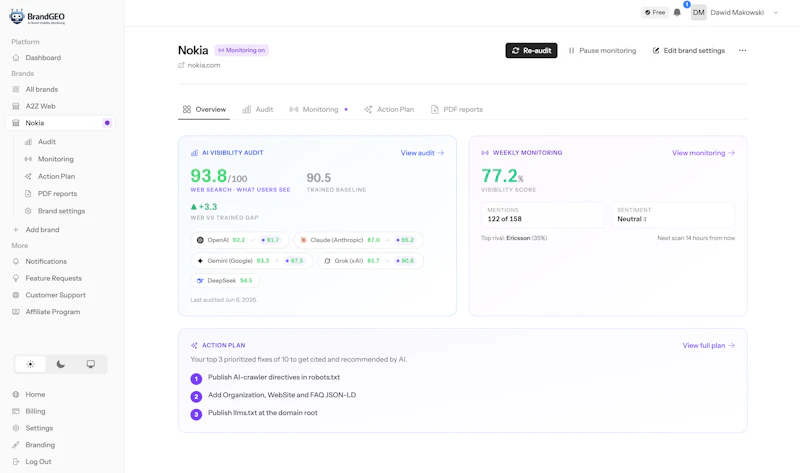Screen dimensions: 800x473
Task: Click the +3.3 web vs trained gap
Action: click(204, 207)
